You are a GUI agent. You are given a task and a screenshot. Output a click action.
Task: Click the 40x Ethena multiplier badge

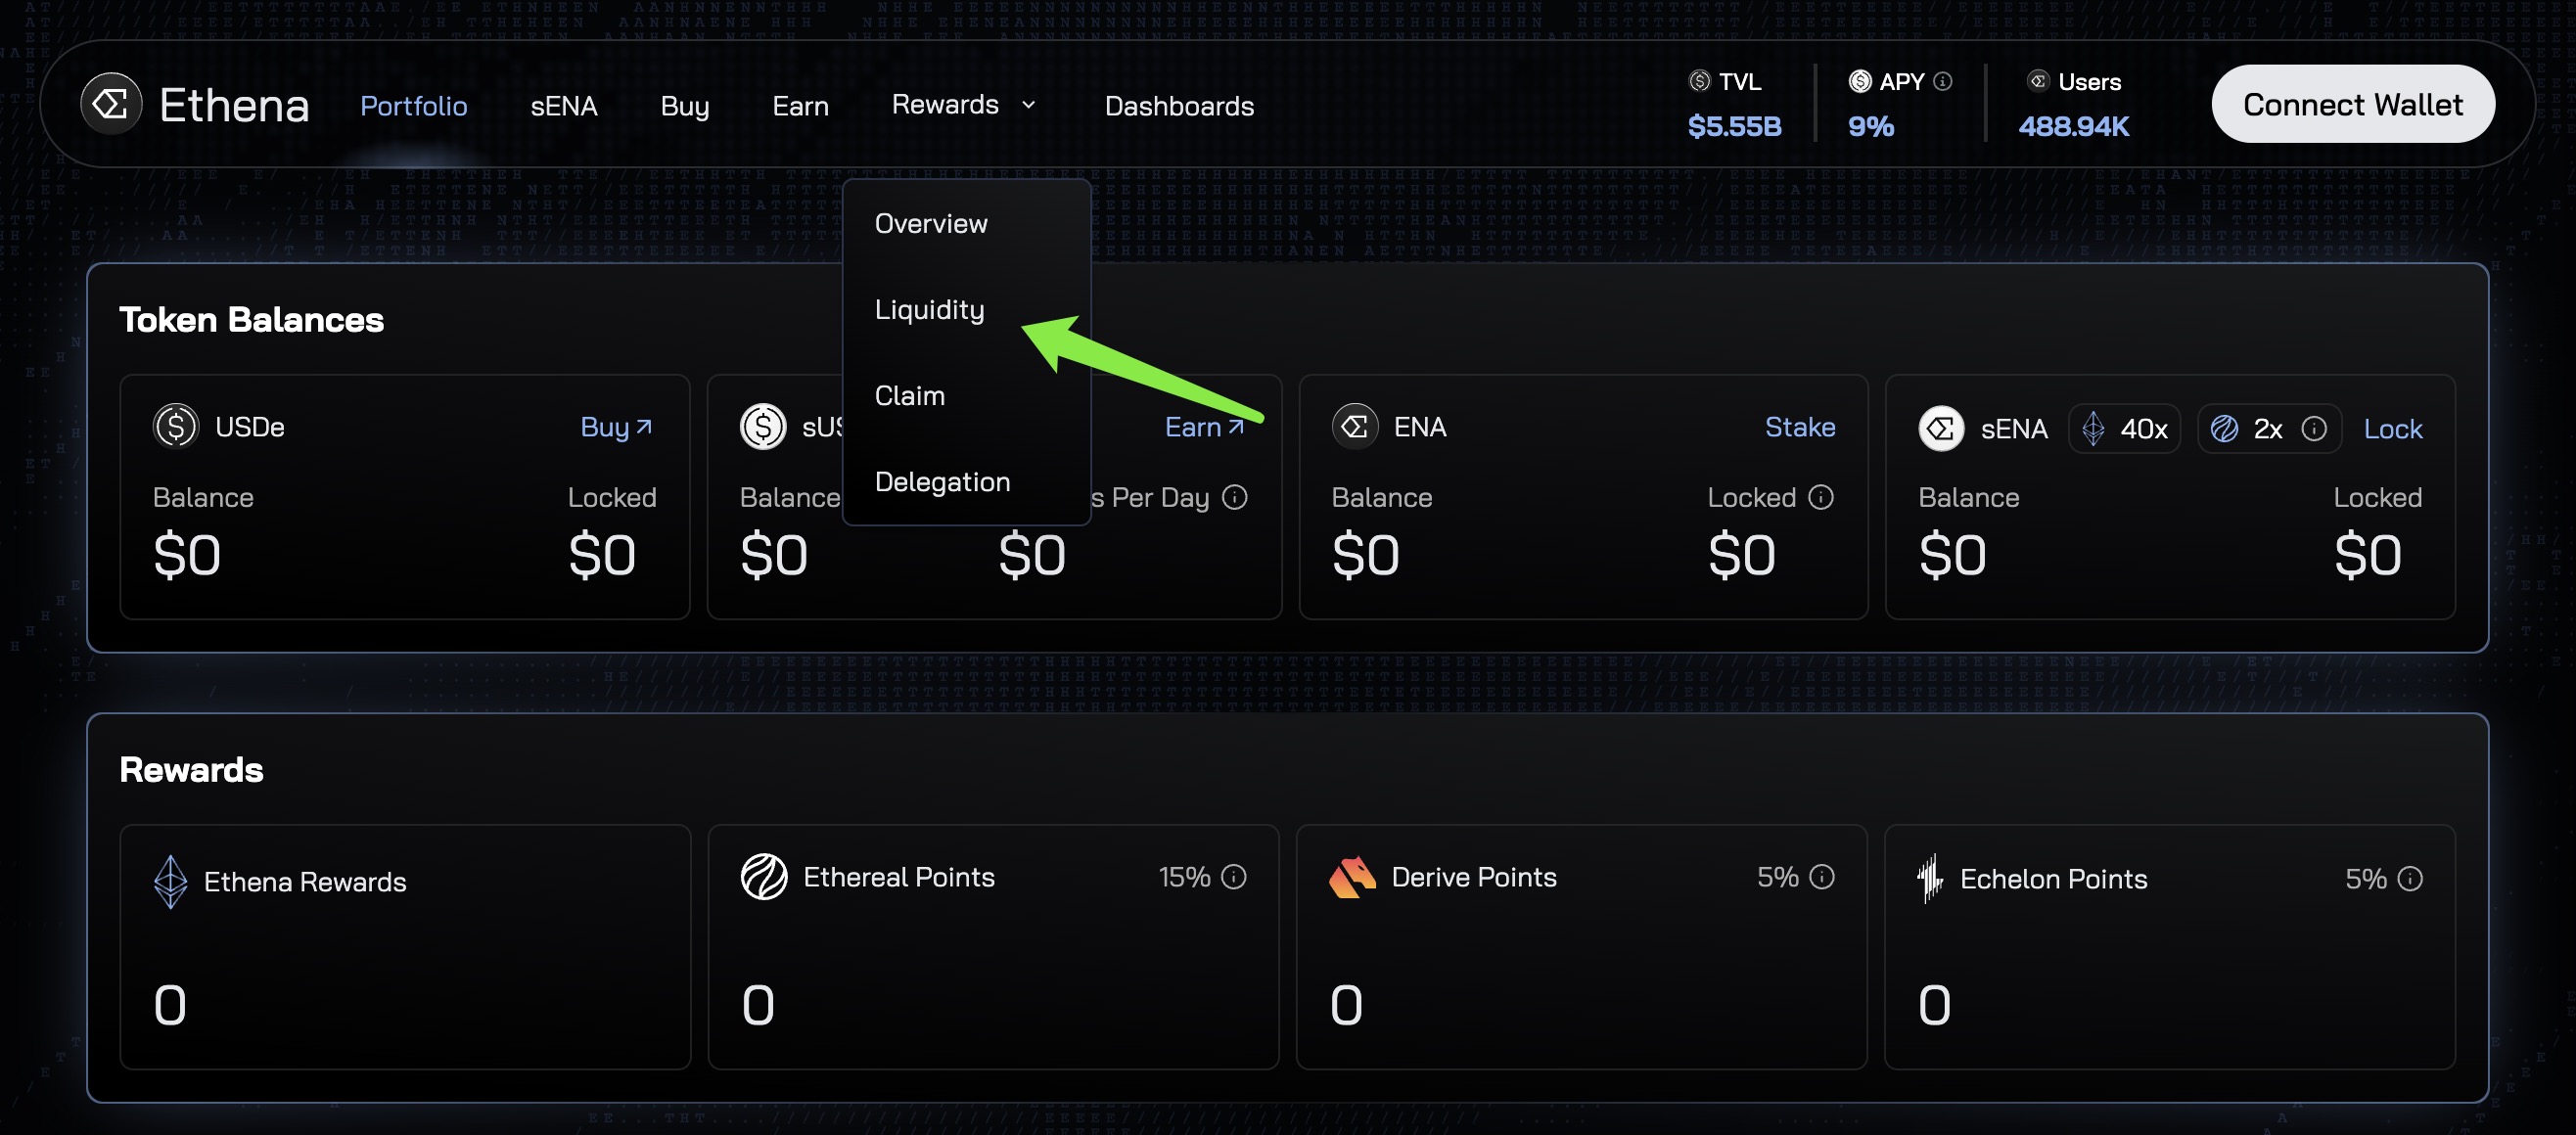click(x=2123, y=429)
